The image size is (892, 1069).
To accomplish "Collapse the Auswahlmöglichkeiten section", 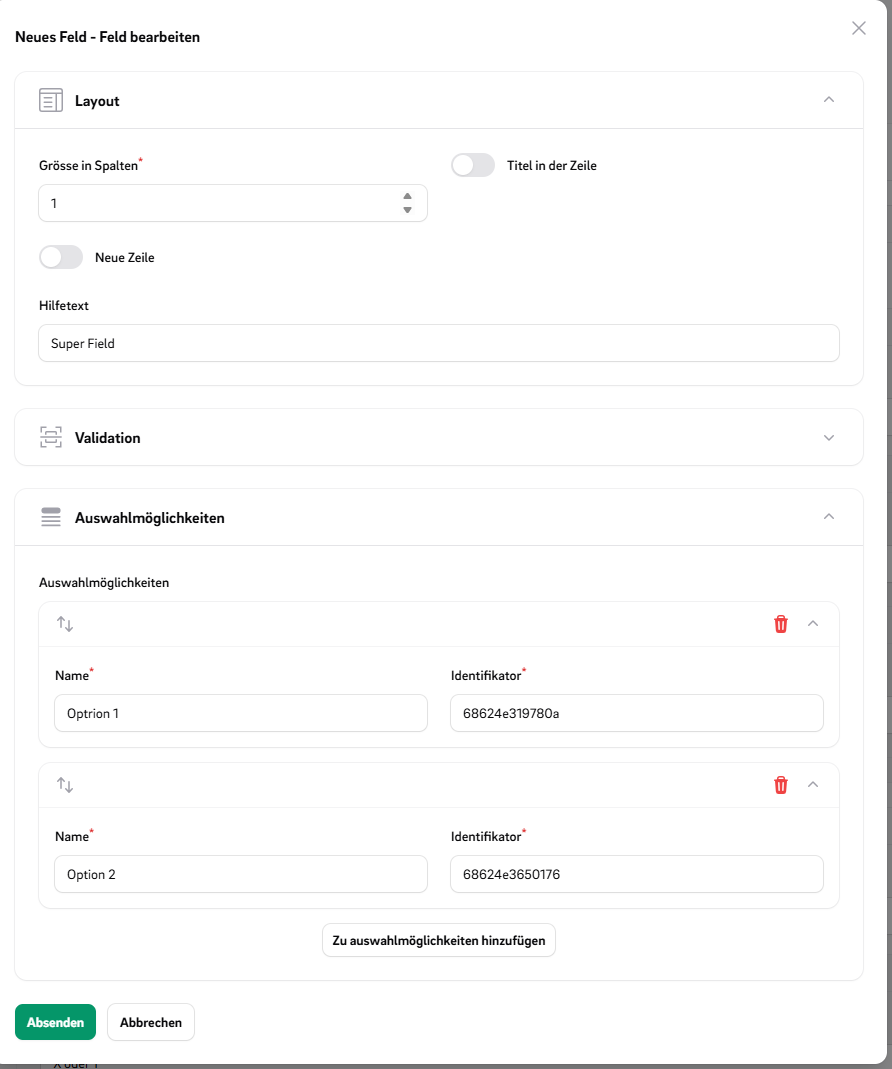I will click(828, 517).
